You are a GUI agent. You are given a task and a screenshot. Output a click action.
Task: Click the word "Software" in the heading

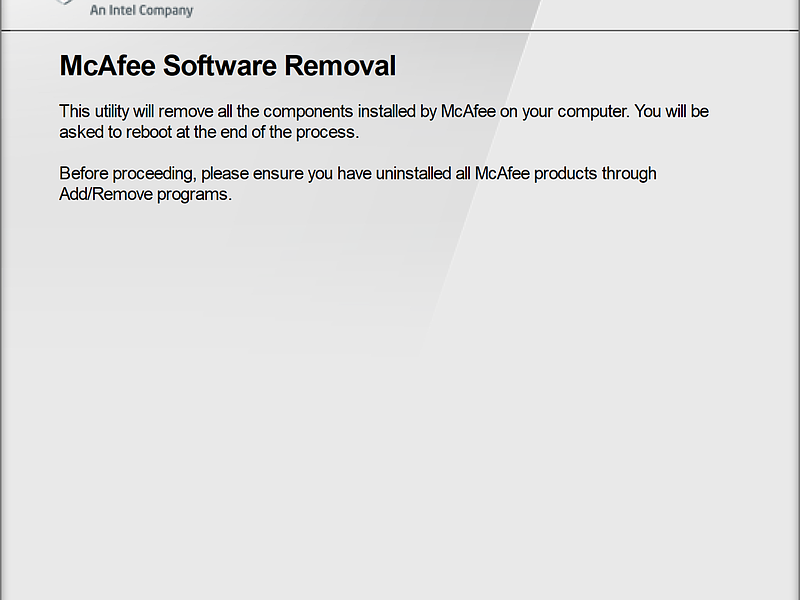click(219, 66)
